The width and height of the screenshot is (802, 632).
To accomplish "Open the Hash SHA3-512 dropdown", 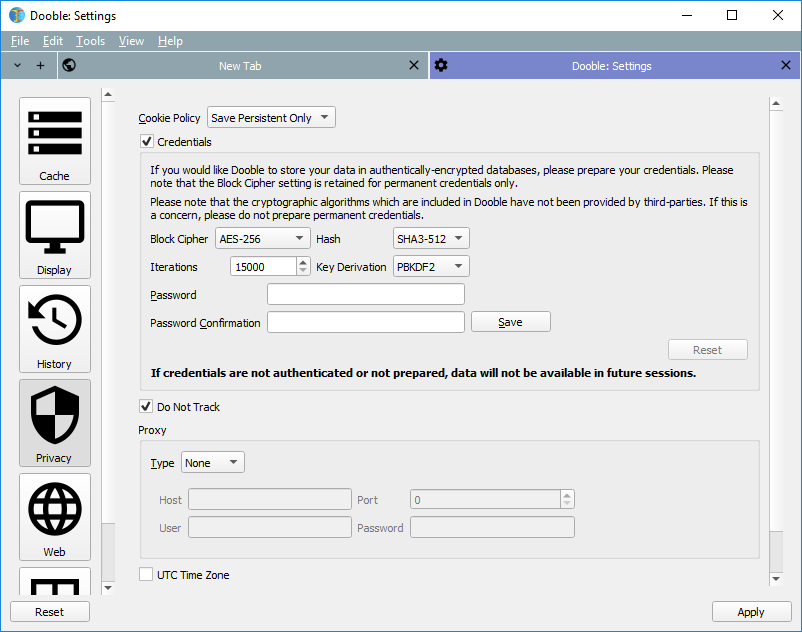I will click(431, 239).
